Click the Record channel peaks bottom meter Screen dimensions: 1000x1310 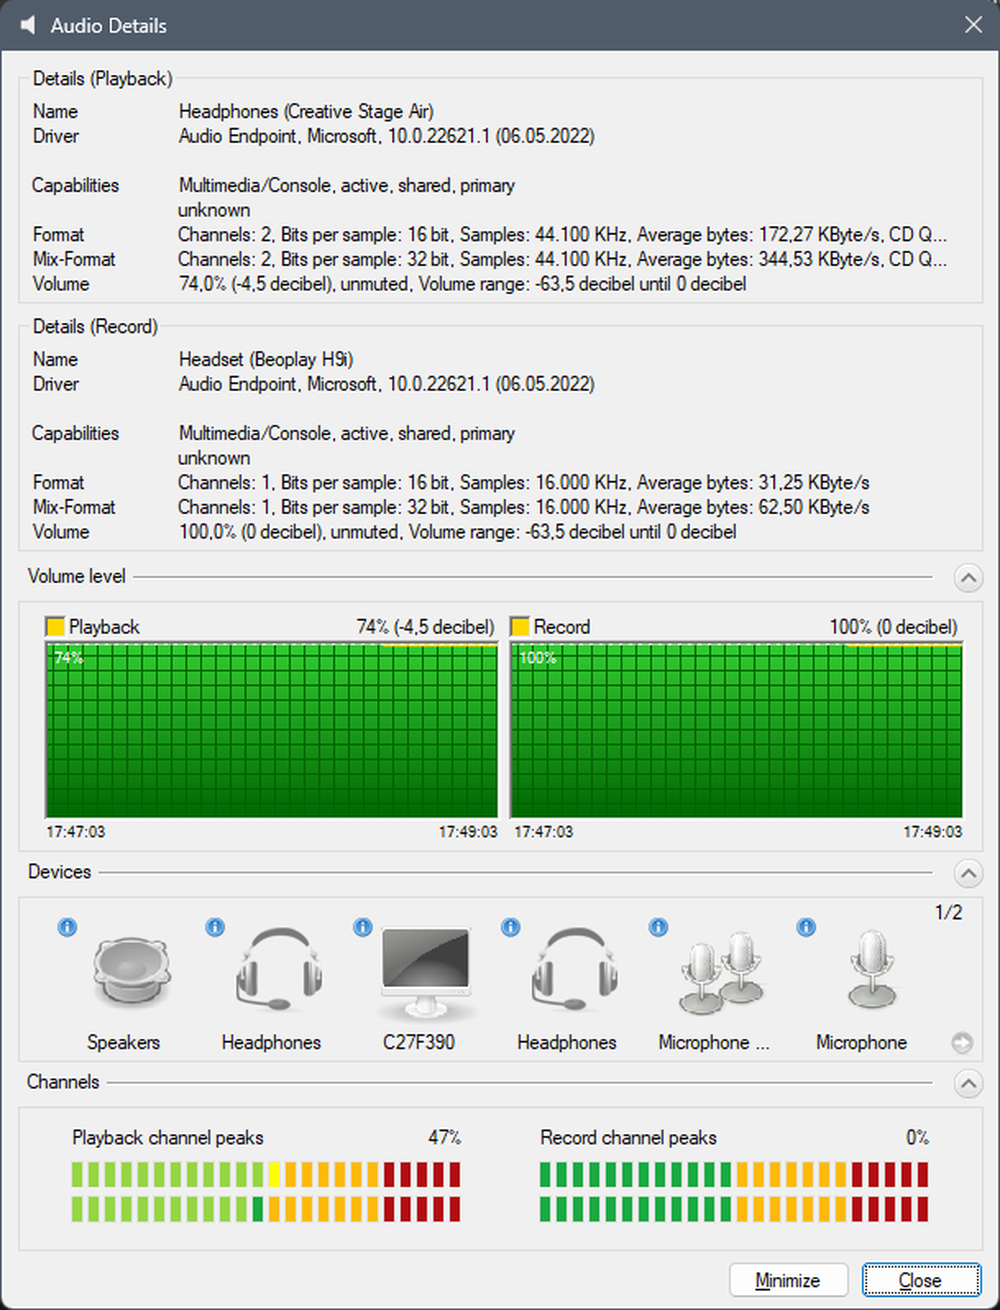click(x=734, y=1209)
